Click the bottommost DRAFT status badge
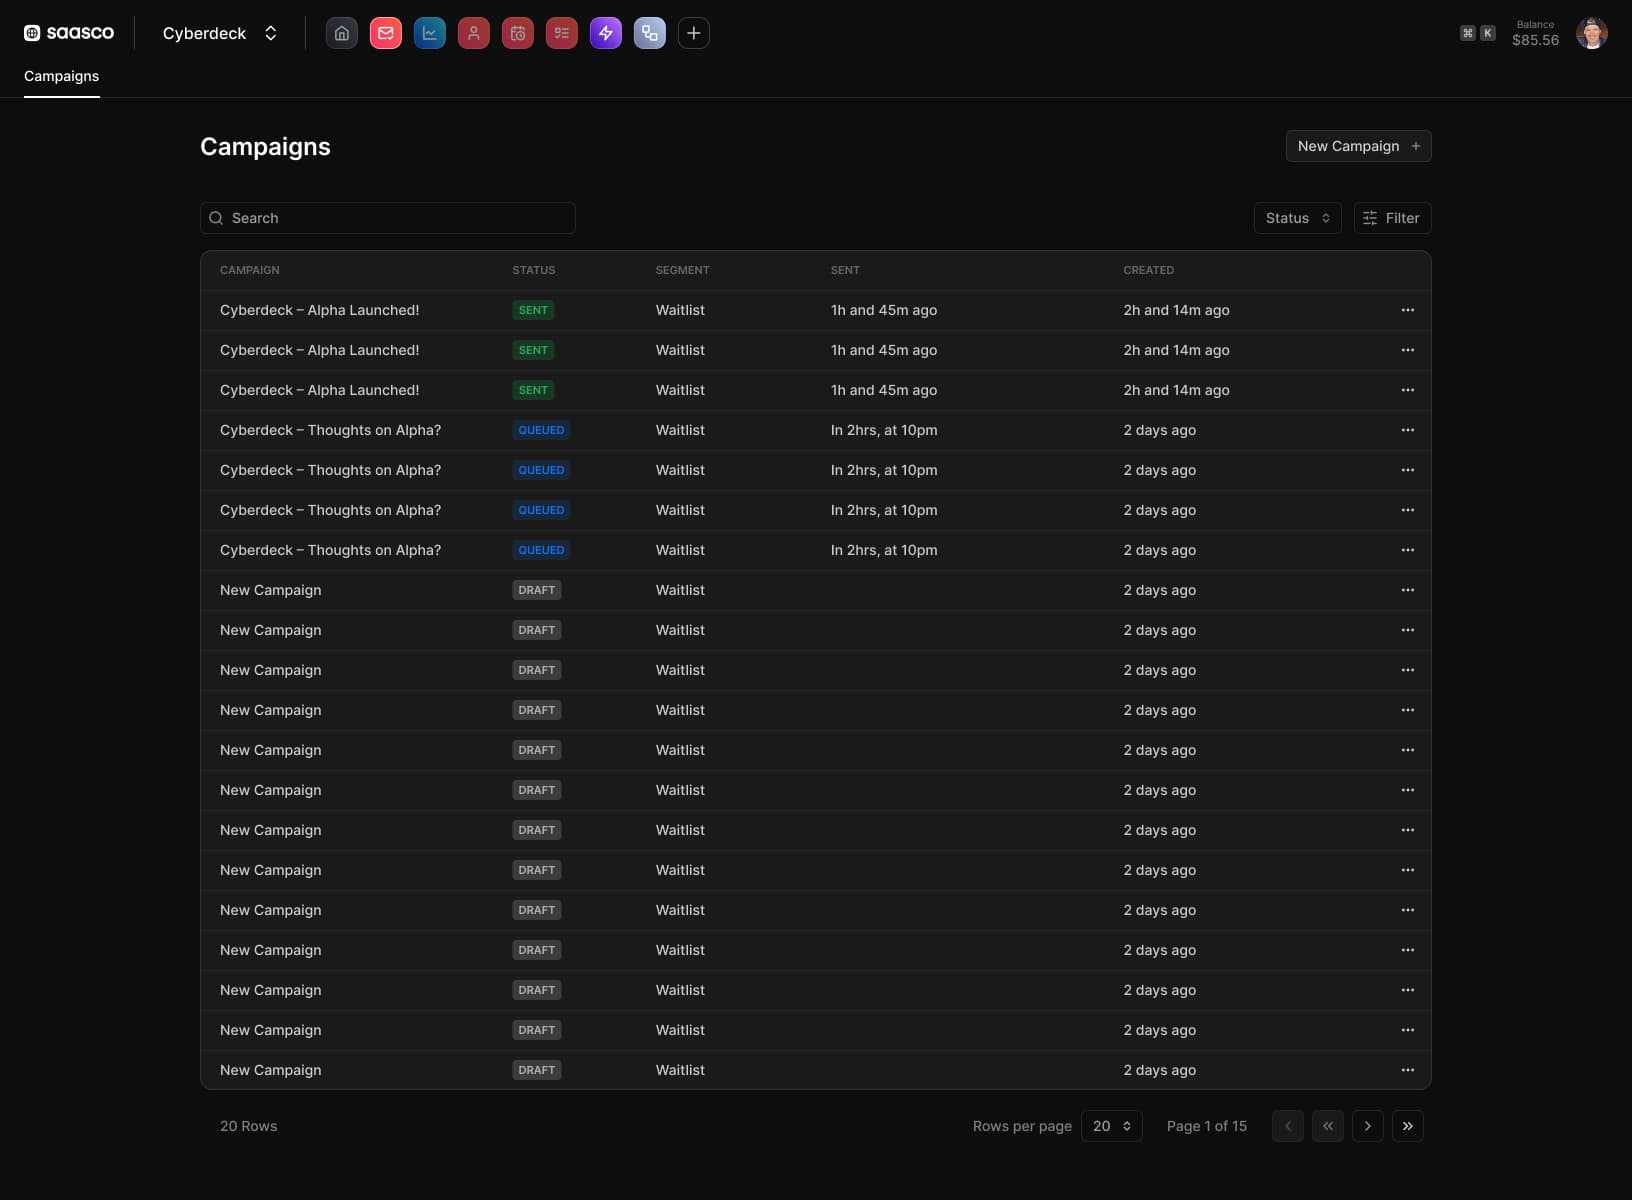Viewport: 1632px width, 1200px height. pyautogui.click(x=536, y=1070)
